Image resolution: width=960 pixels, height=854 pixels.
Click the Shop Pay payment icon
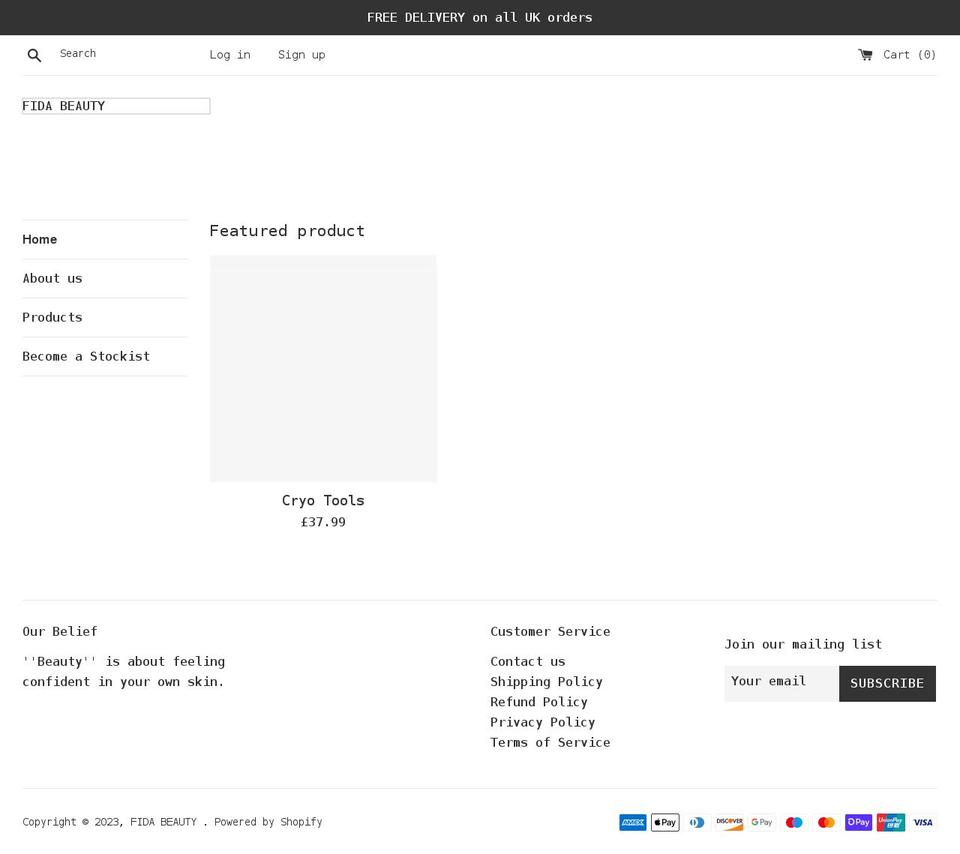[x=858, y=822]
